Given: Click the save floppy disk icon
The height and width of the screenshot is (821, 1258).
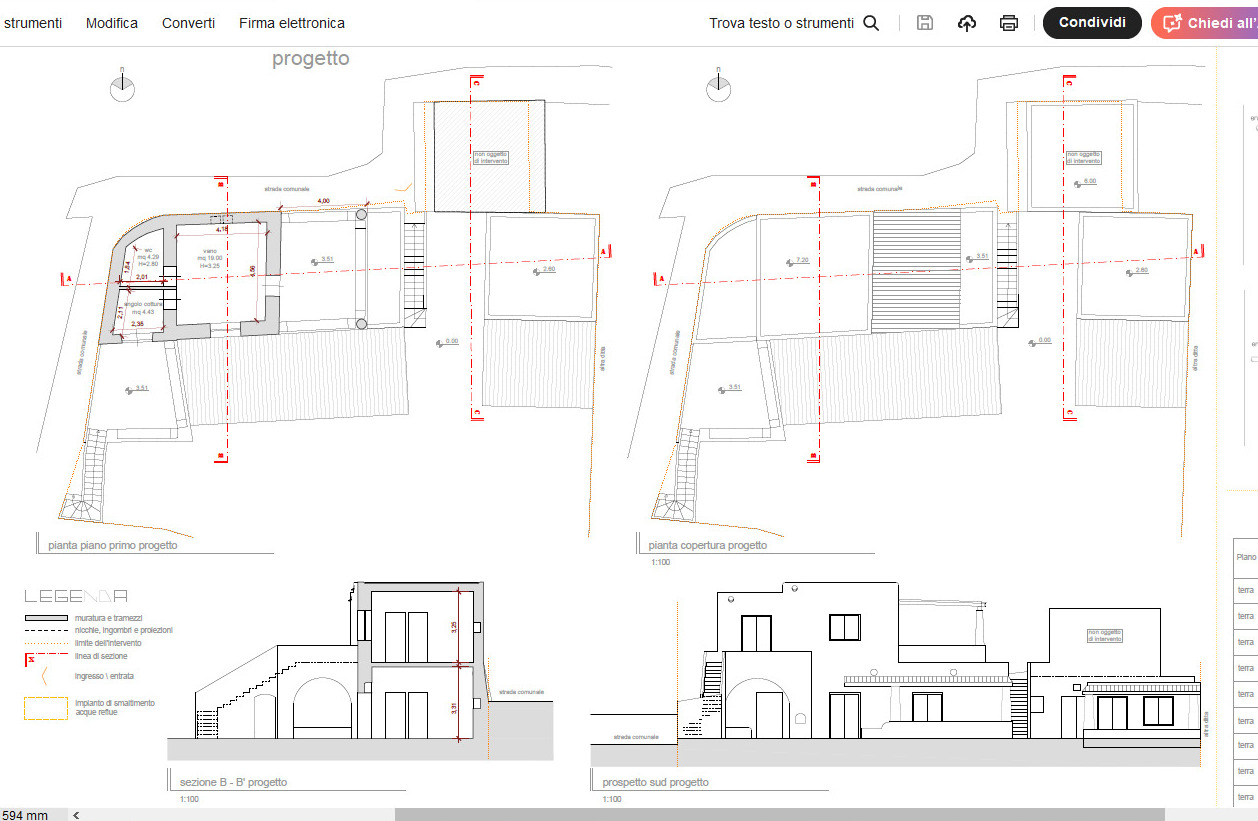Looking at the screenshot, I should pyautogui.click(x=925, y=23).
